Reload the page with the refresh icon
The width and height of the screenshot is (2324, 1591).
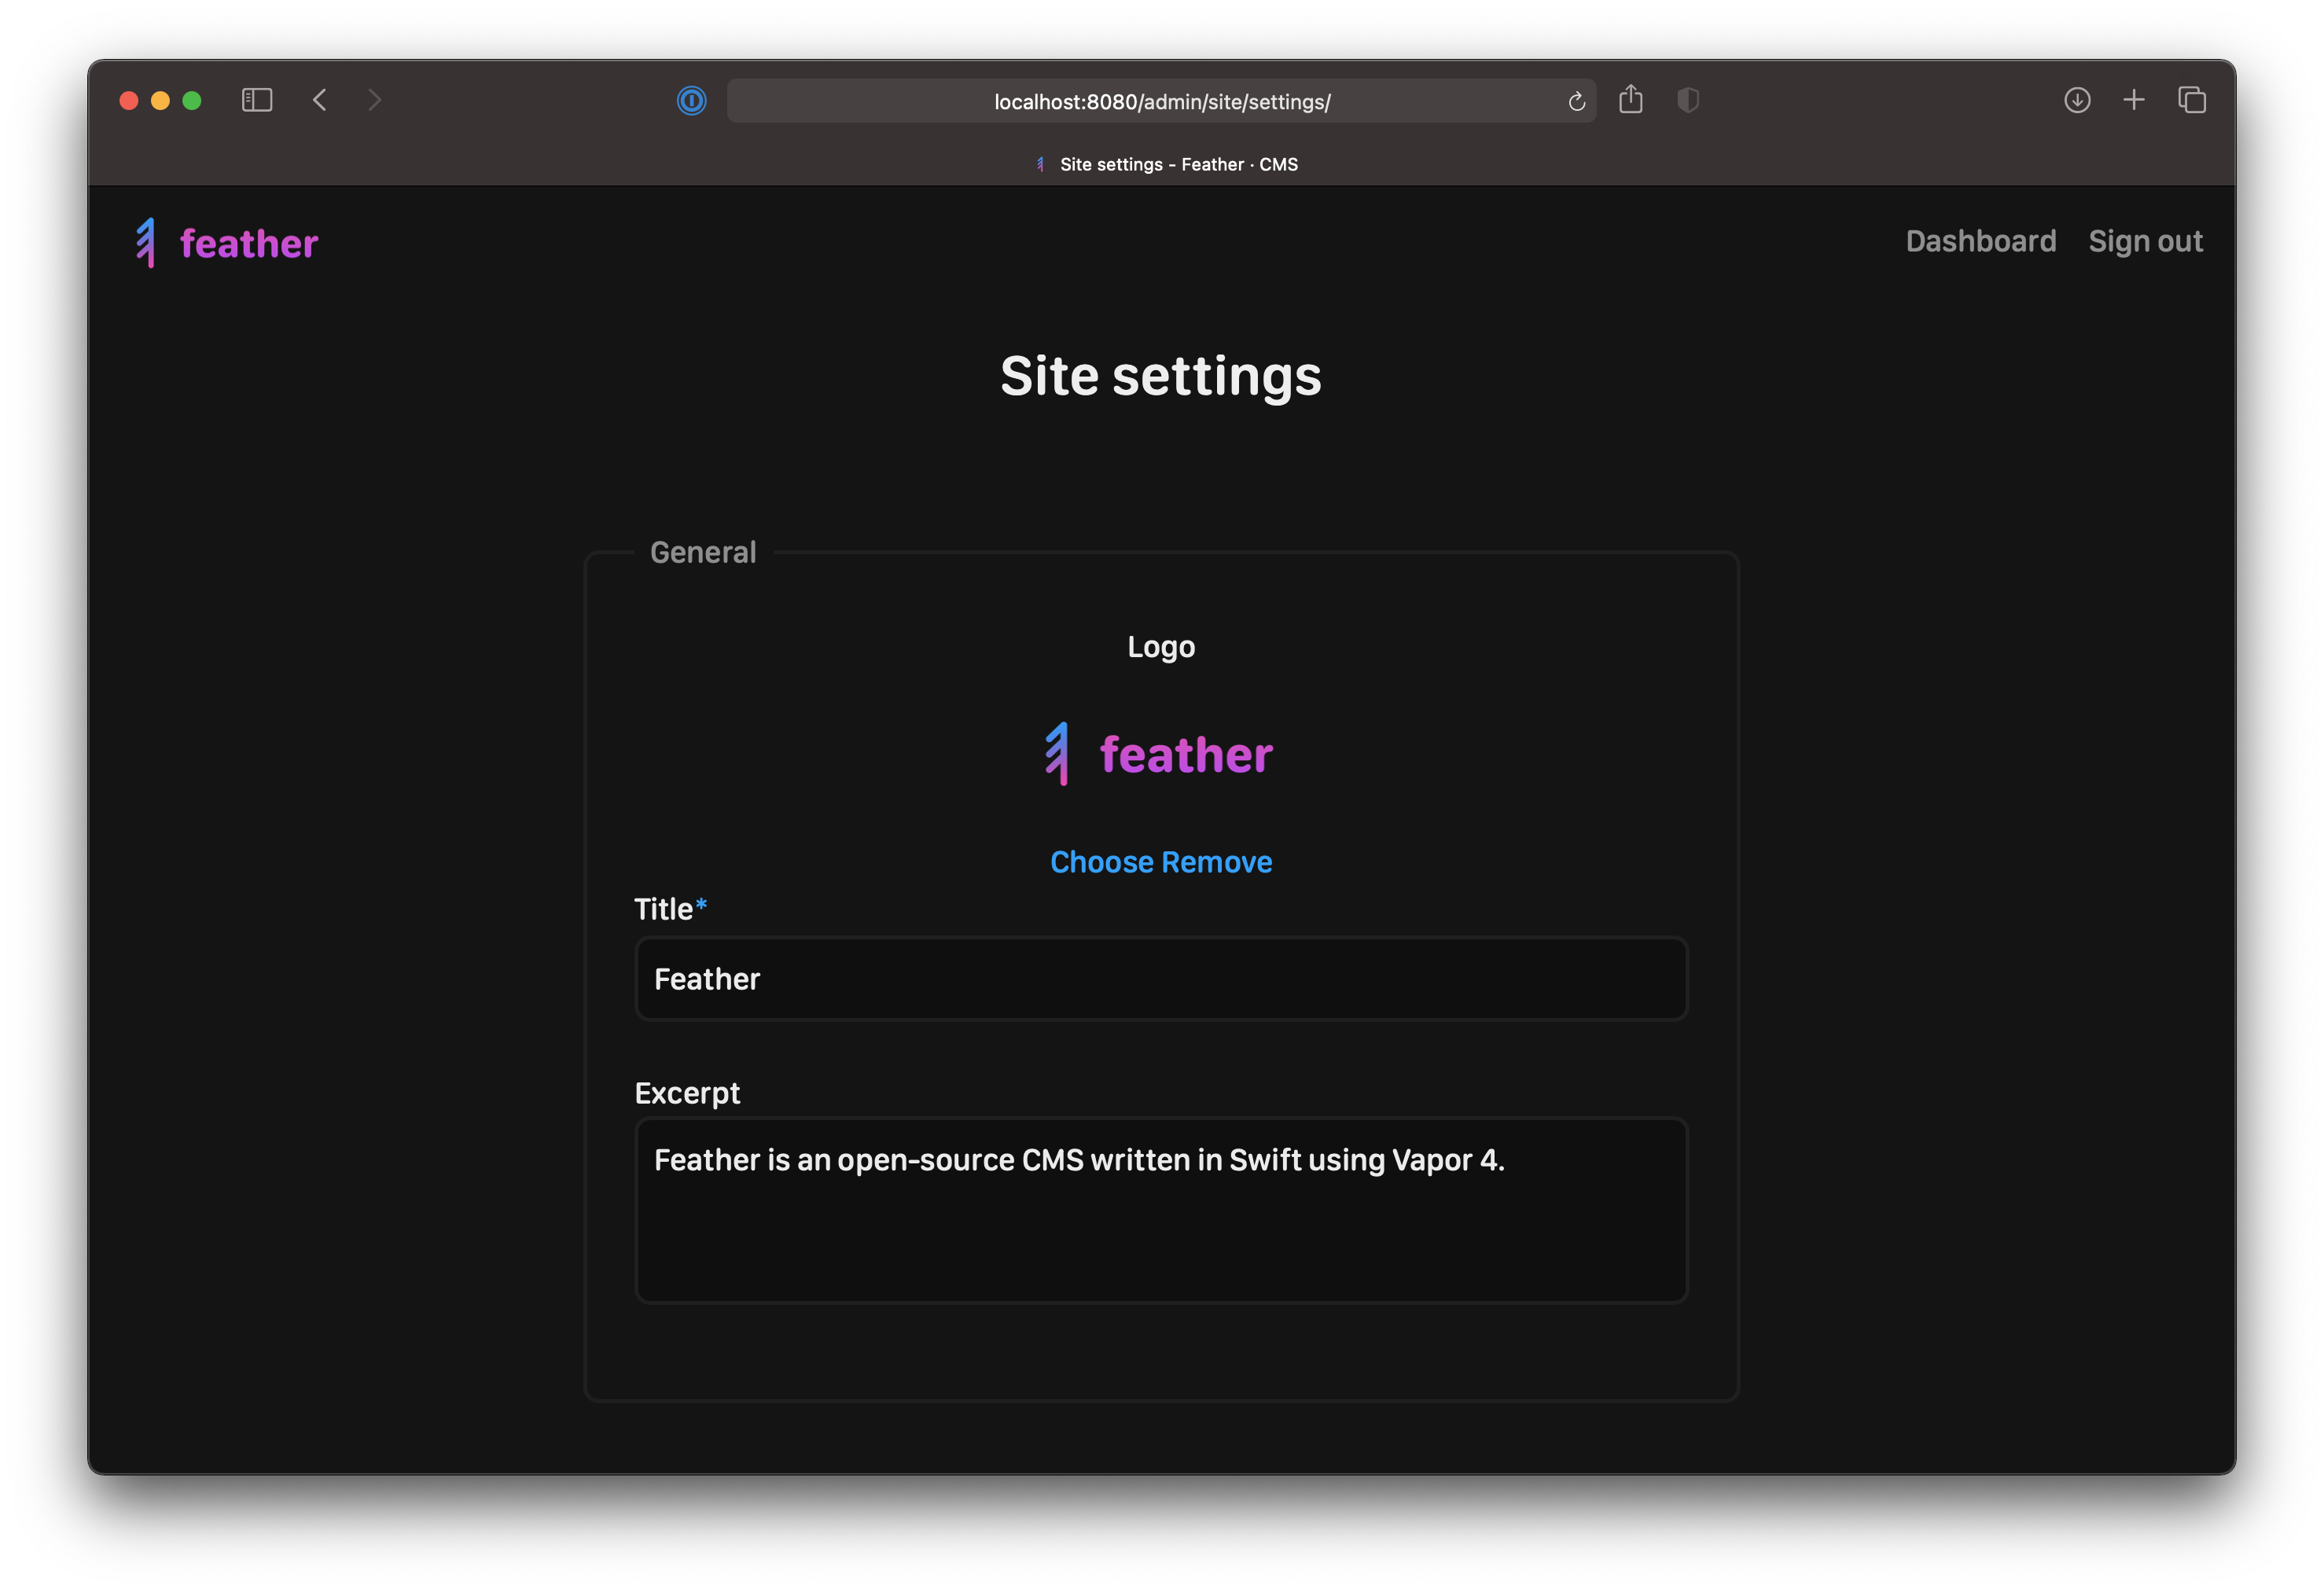click(x=1577, y=101)
